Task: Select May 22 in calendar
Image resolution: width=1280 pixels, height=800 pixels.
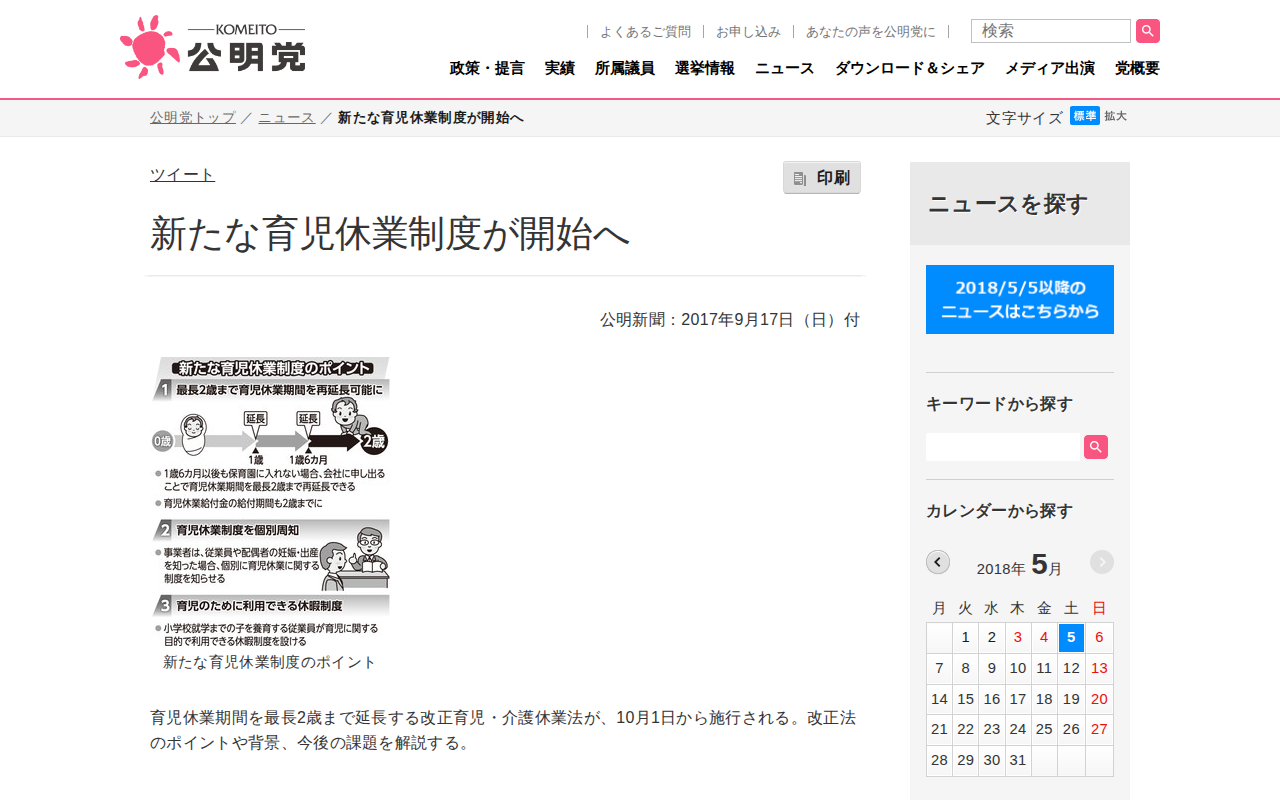Action: pyautogui.click(x=965, y=729)
